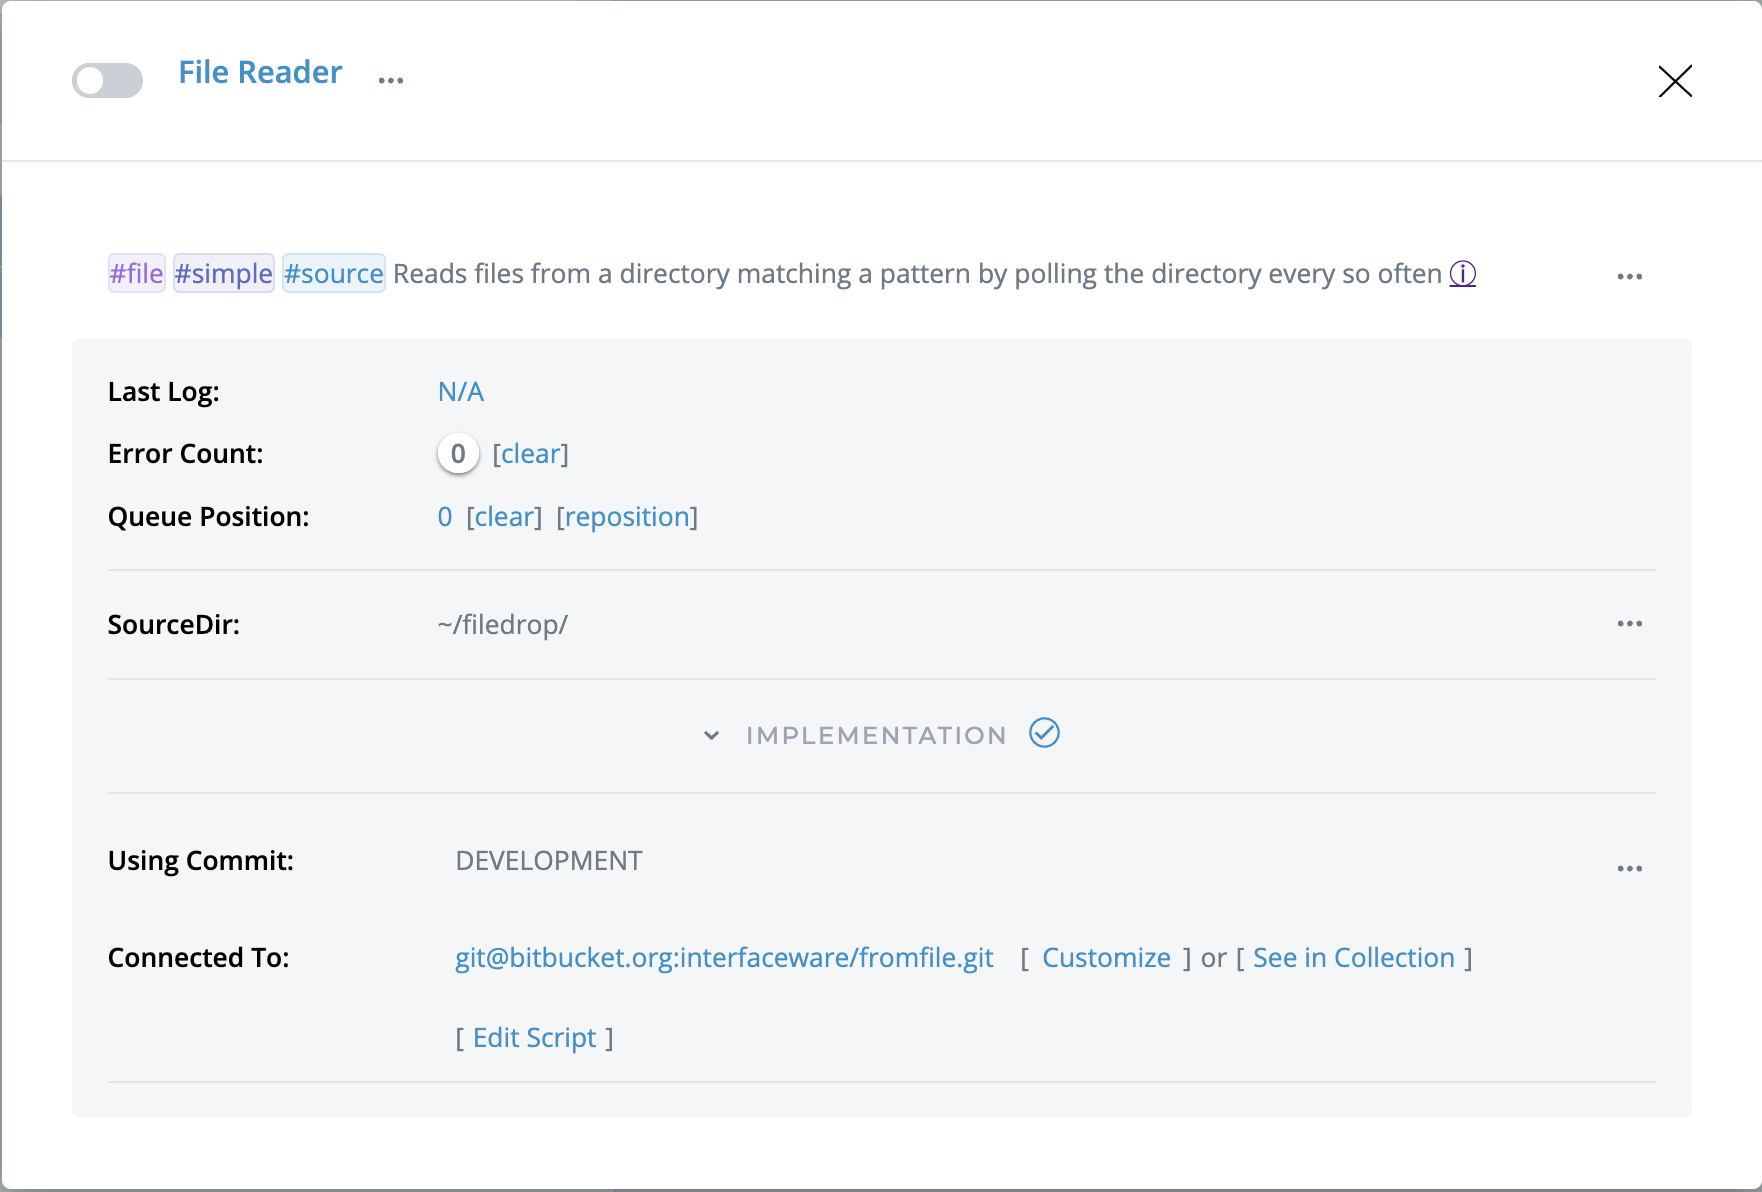Click the #simple tag
Viewport: 1762px width, 1192px height.
pos(223,274)
